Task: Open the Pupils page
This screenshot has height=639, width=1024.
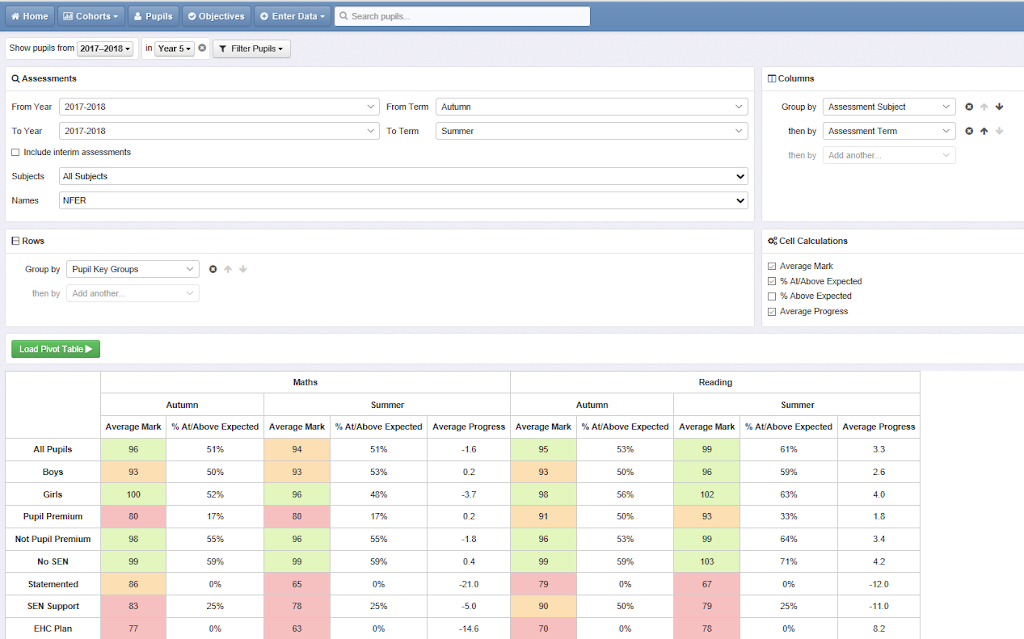Action: pos(153,16)
